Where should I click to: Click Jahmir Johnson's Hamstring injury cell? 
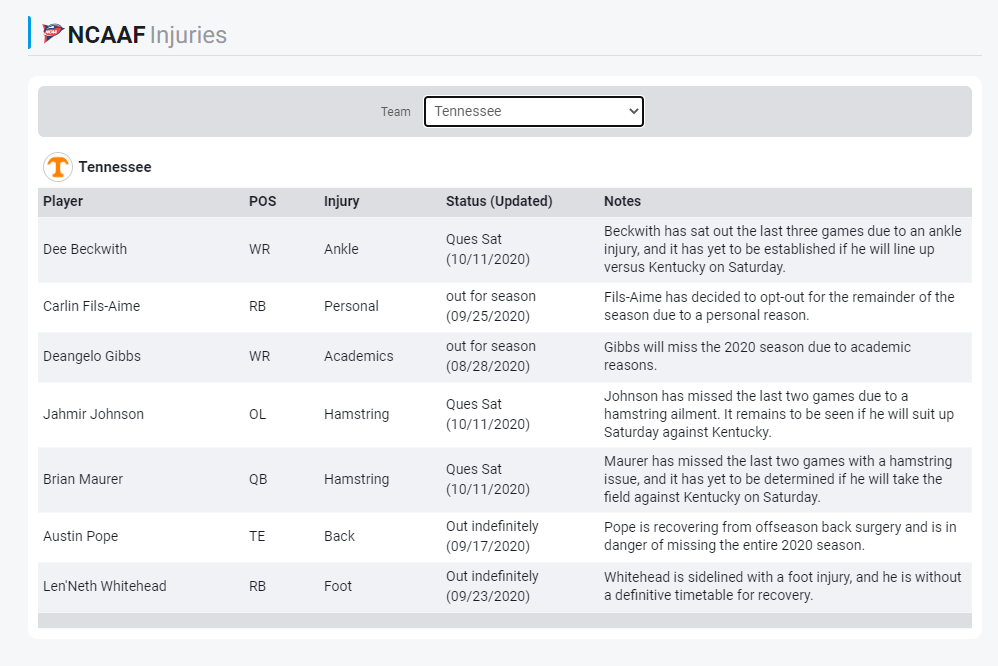pyautogui.click(x=356, y=414)
